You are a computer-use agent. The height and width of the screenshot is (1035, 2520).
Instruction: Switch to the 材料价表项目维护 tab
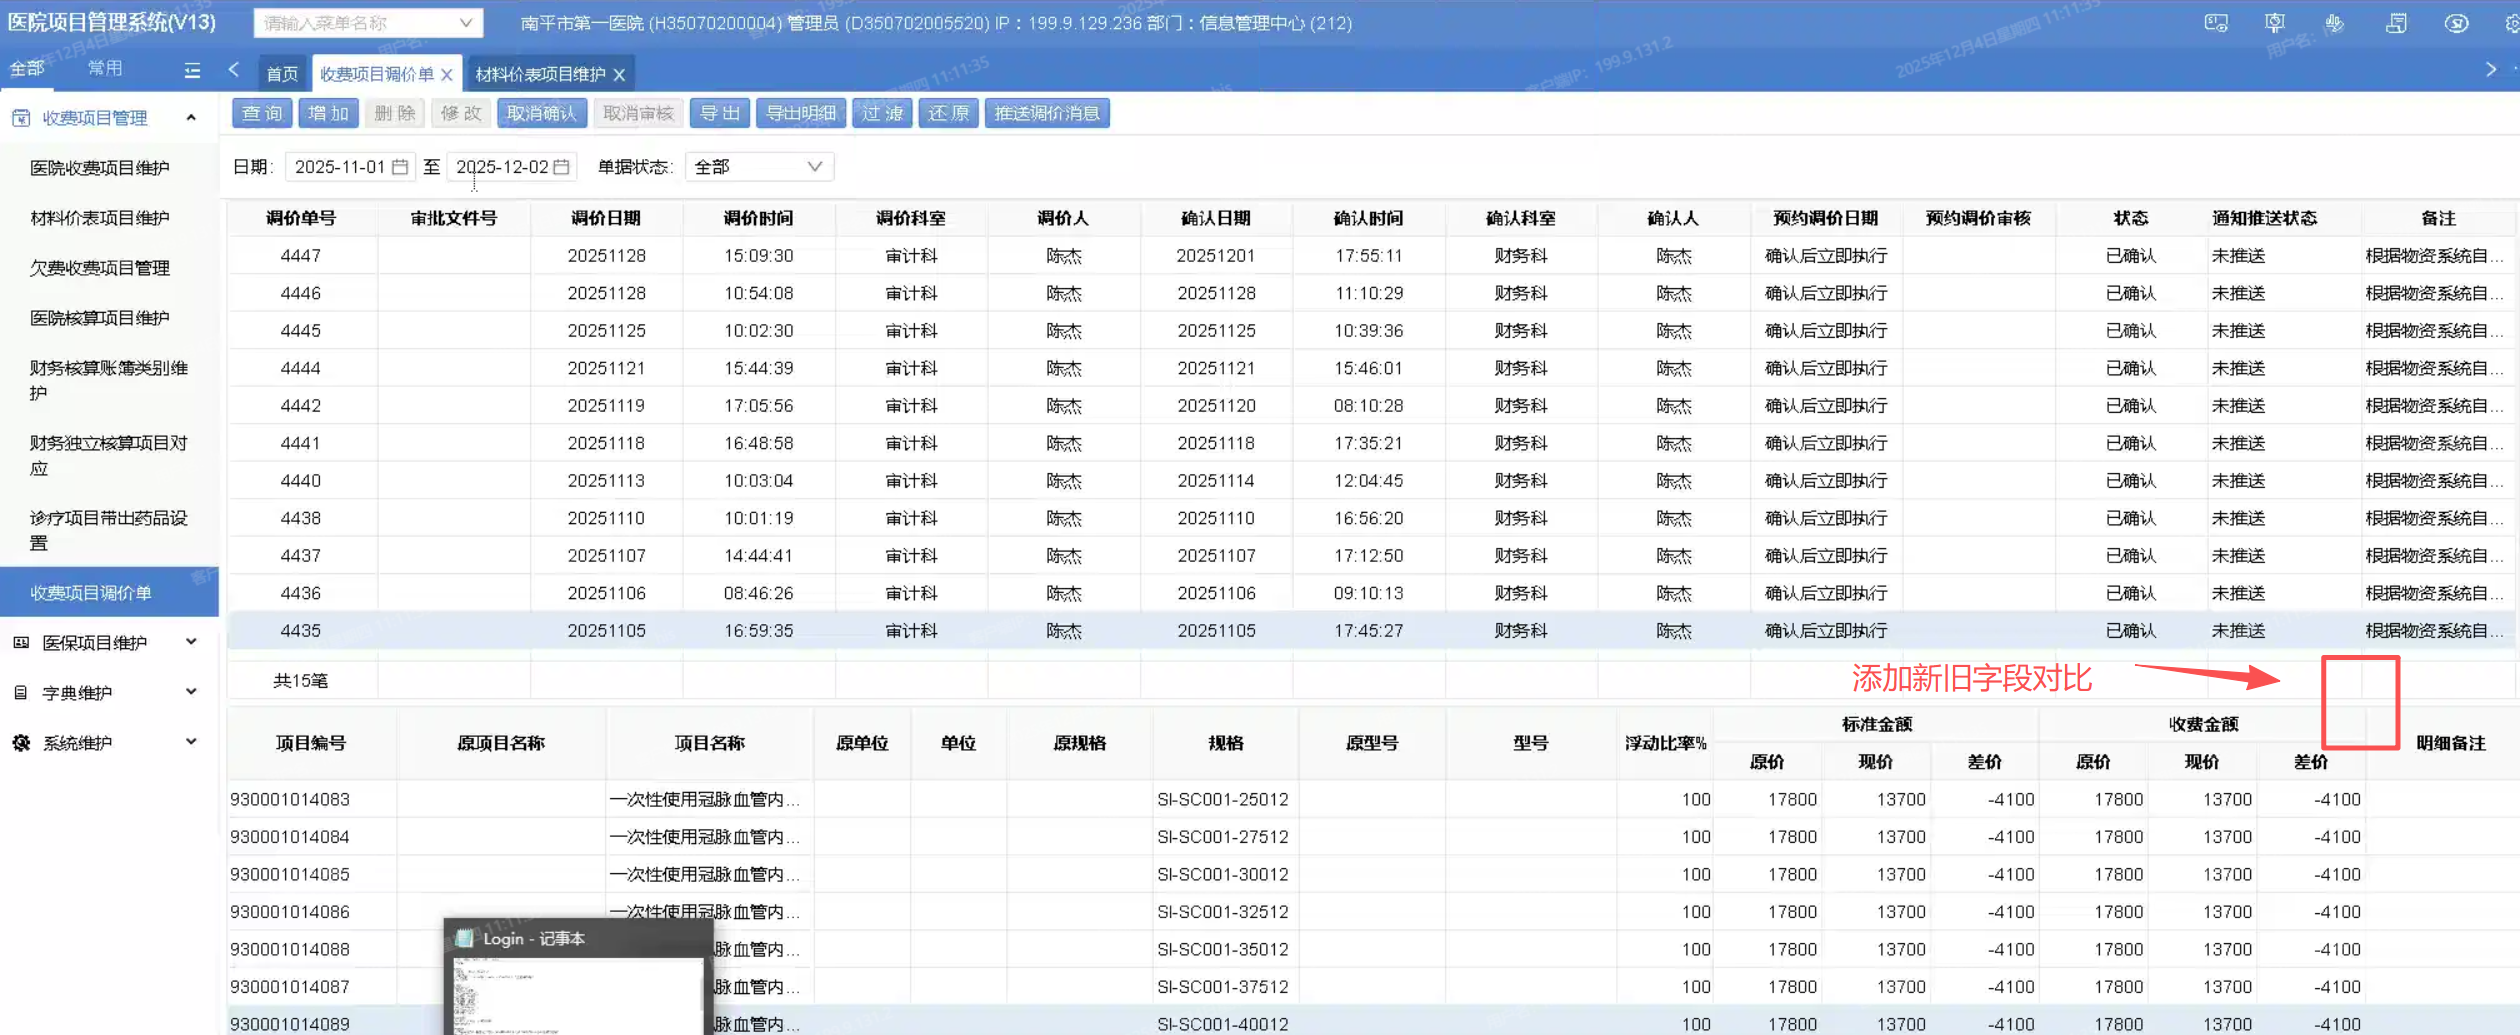coord(540,74)
